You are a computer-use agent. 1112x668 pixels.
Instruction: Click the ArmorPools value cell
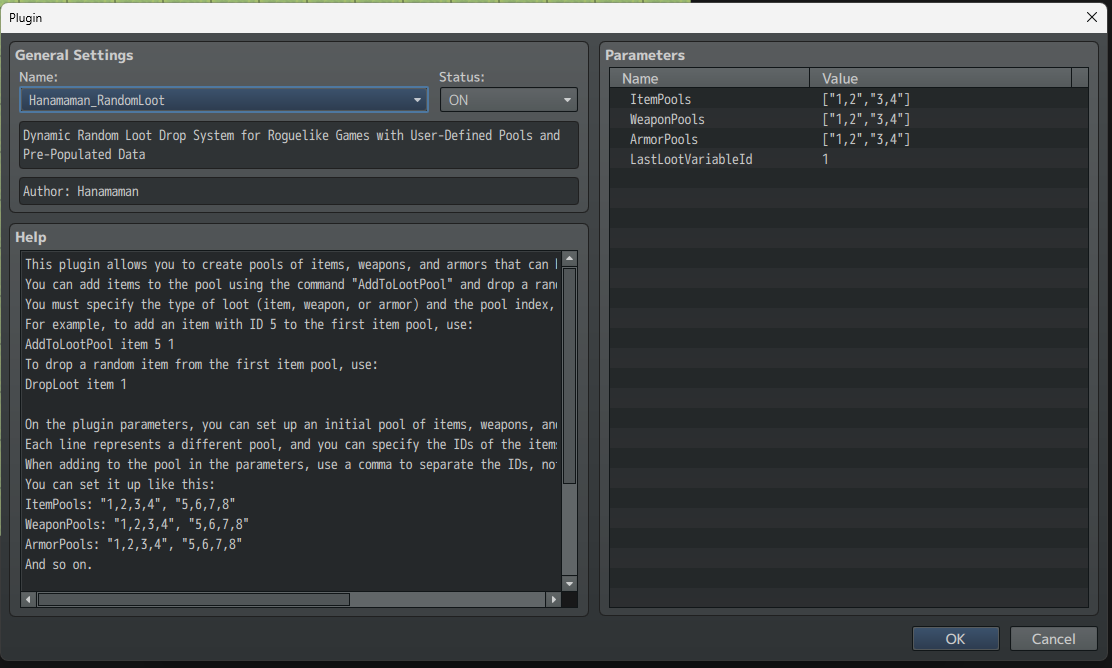866,139
